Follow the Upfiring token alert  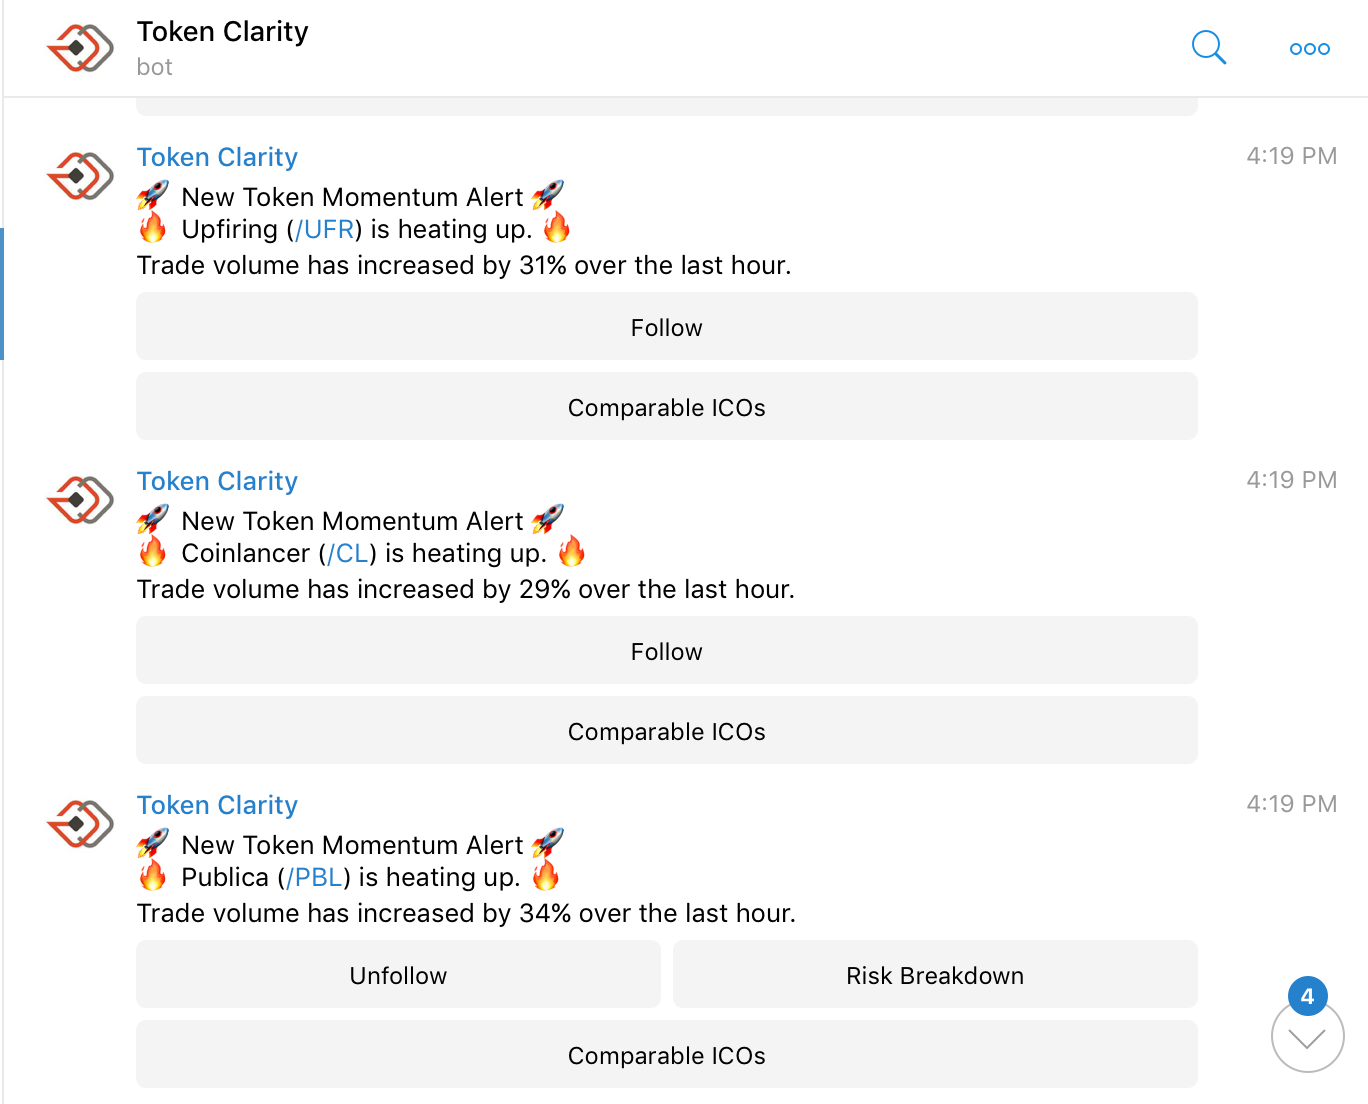pyautogui.click(x=666, y=327)
